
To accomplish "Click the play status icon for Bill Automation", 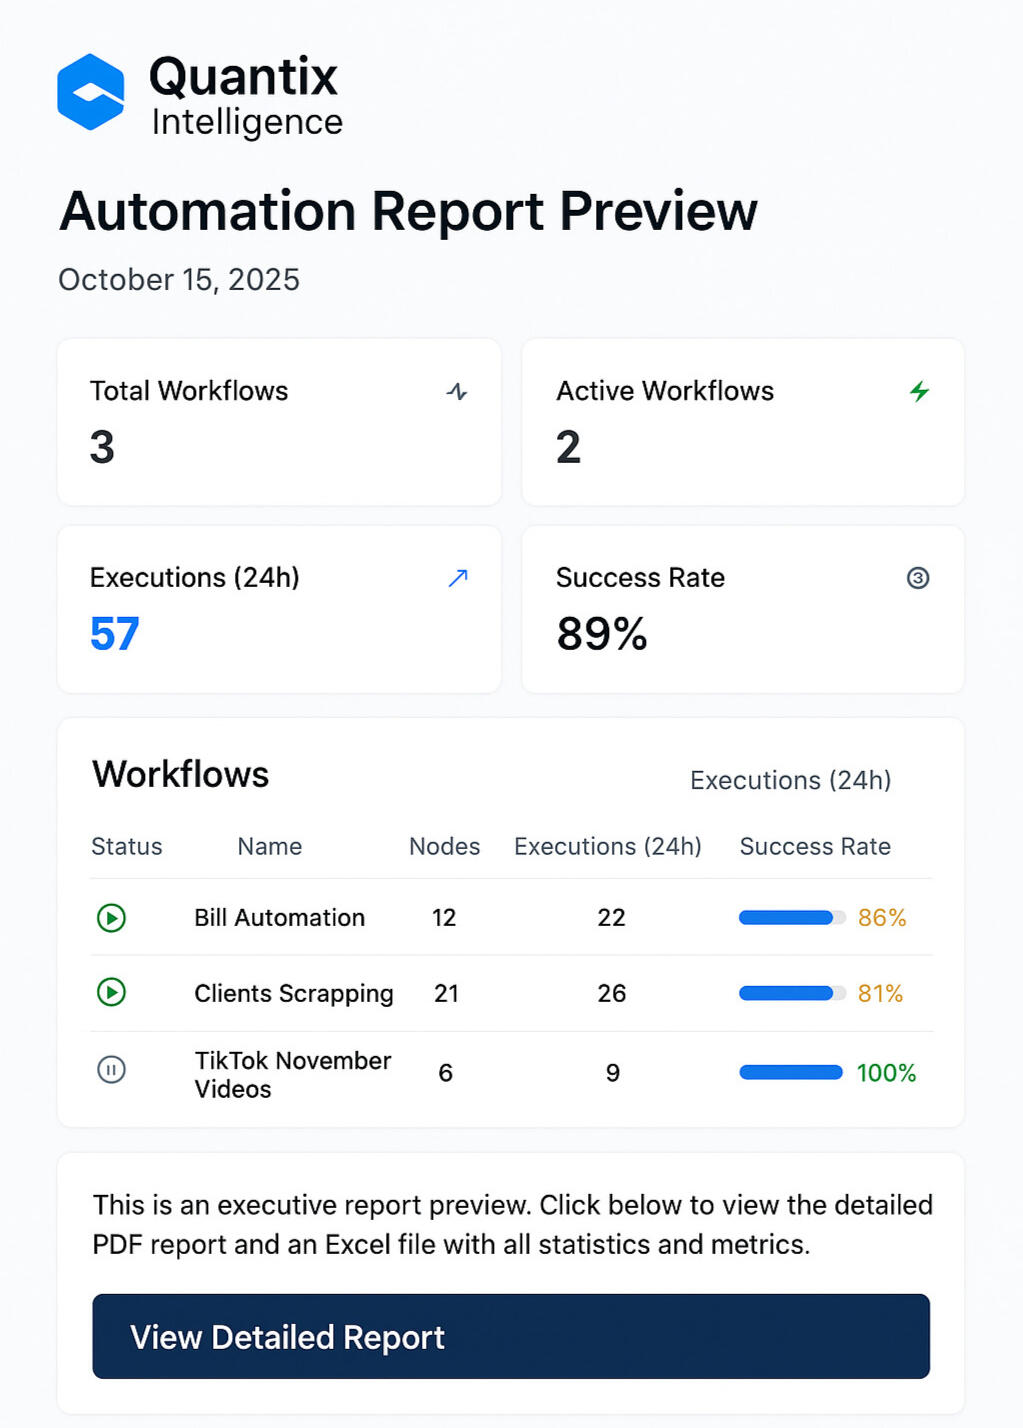I will pos(111,918).
